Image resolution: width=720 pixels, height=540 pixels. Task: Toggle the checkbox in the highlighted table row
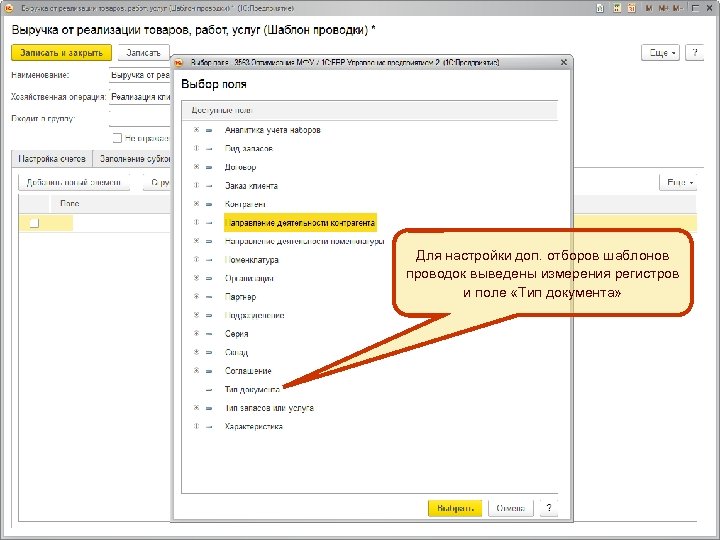pyautogui.click(x=34, y=223)
